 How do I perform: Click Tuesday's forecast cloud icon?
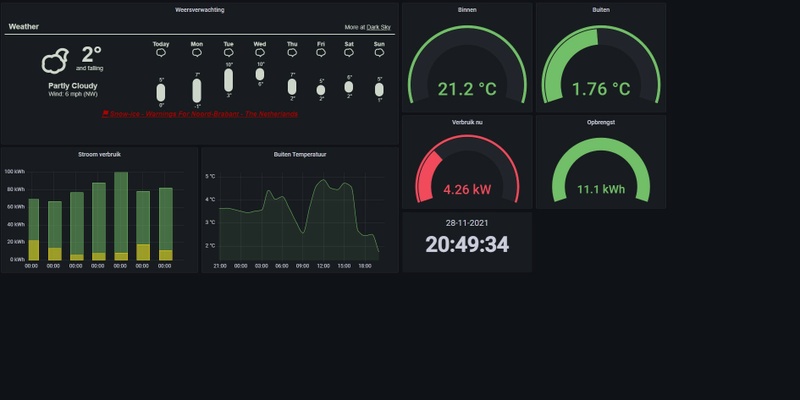[229, 53]
